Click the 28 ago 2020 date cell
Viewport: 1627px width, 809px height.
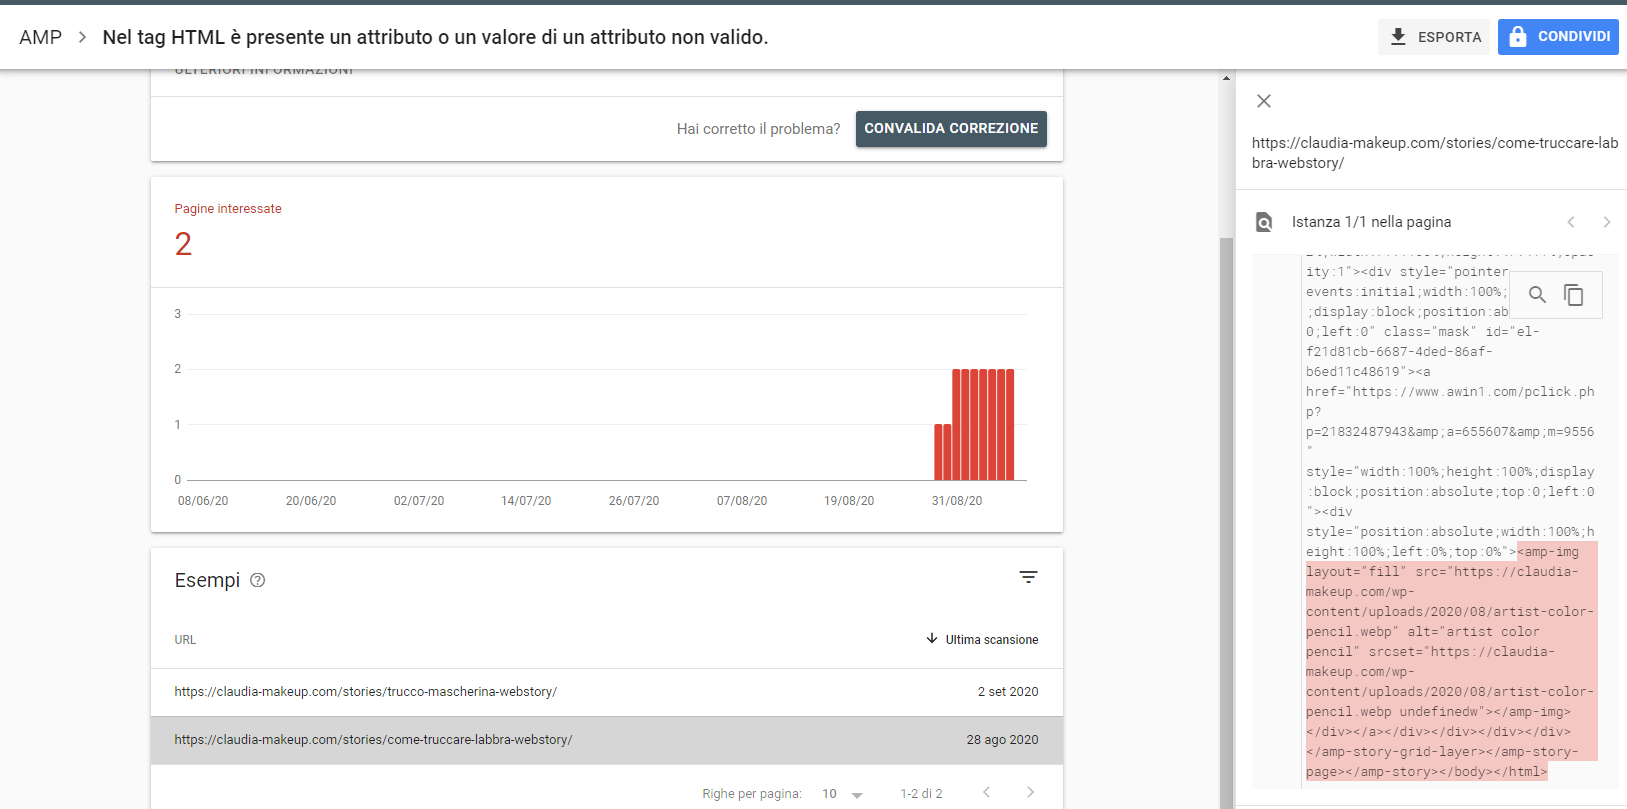pyautogui.click(x=1002, y=740)
